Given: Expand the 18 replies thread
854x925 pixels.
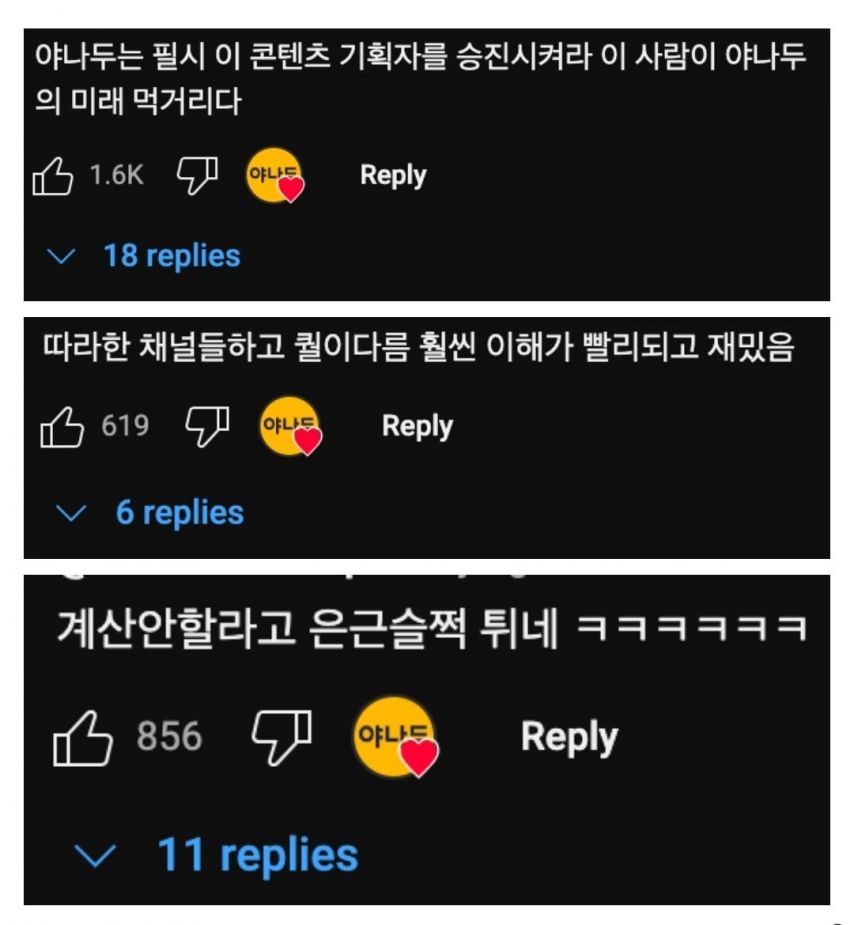Looking at the screenshot, I should 172,257.
